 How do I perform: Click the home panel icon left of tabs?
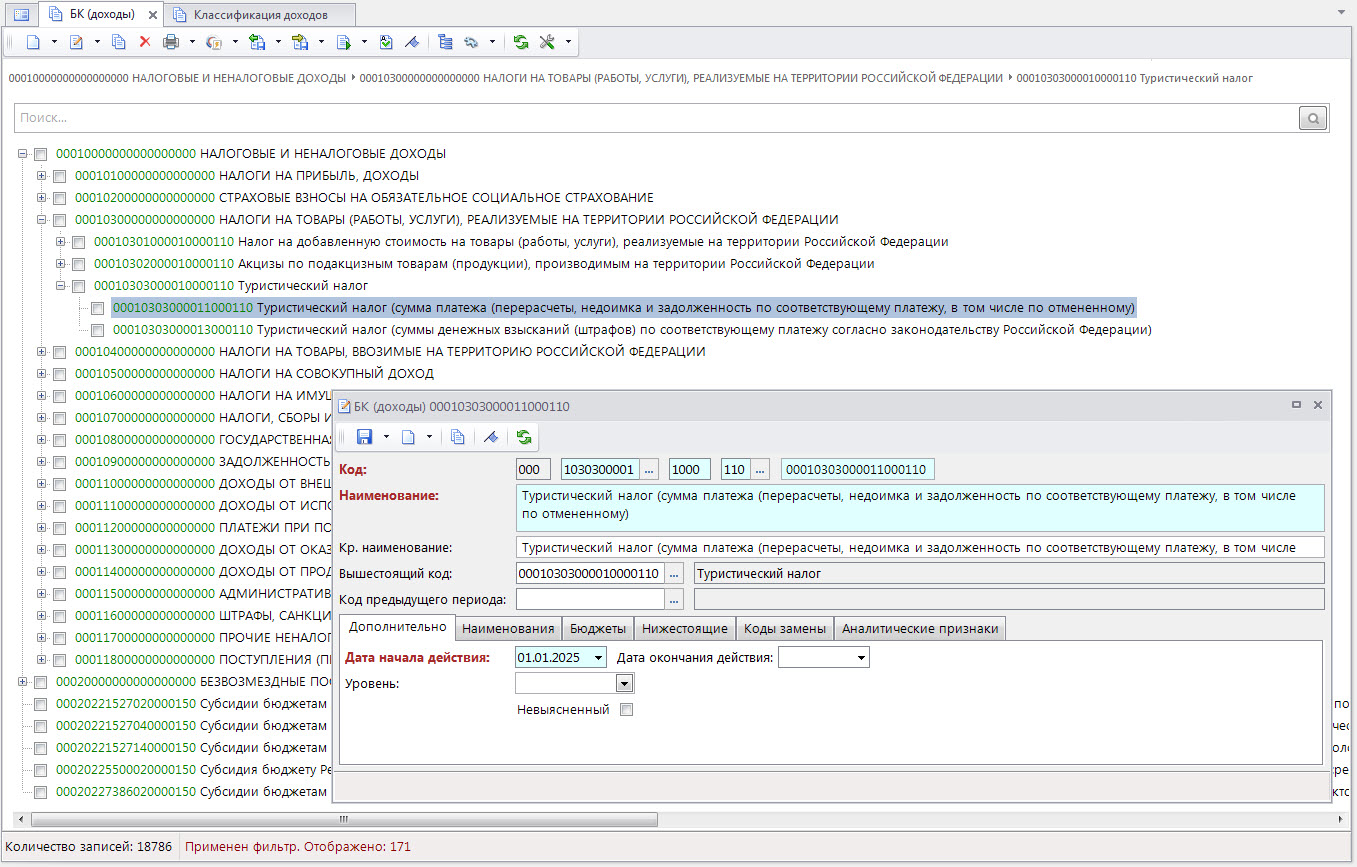point(21,14)
